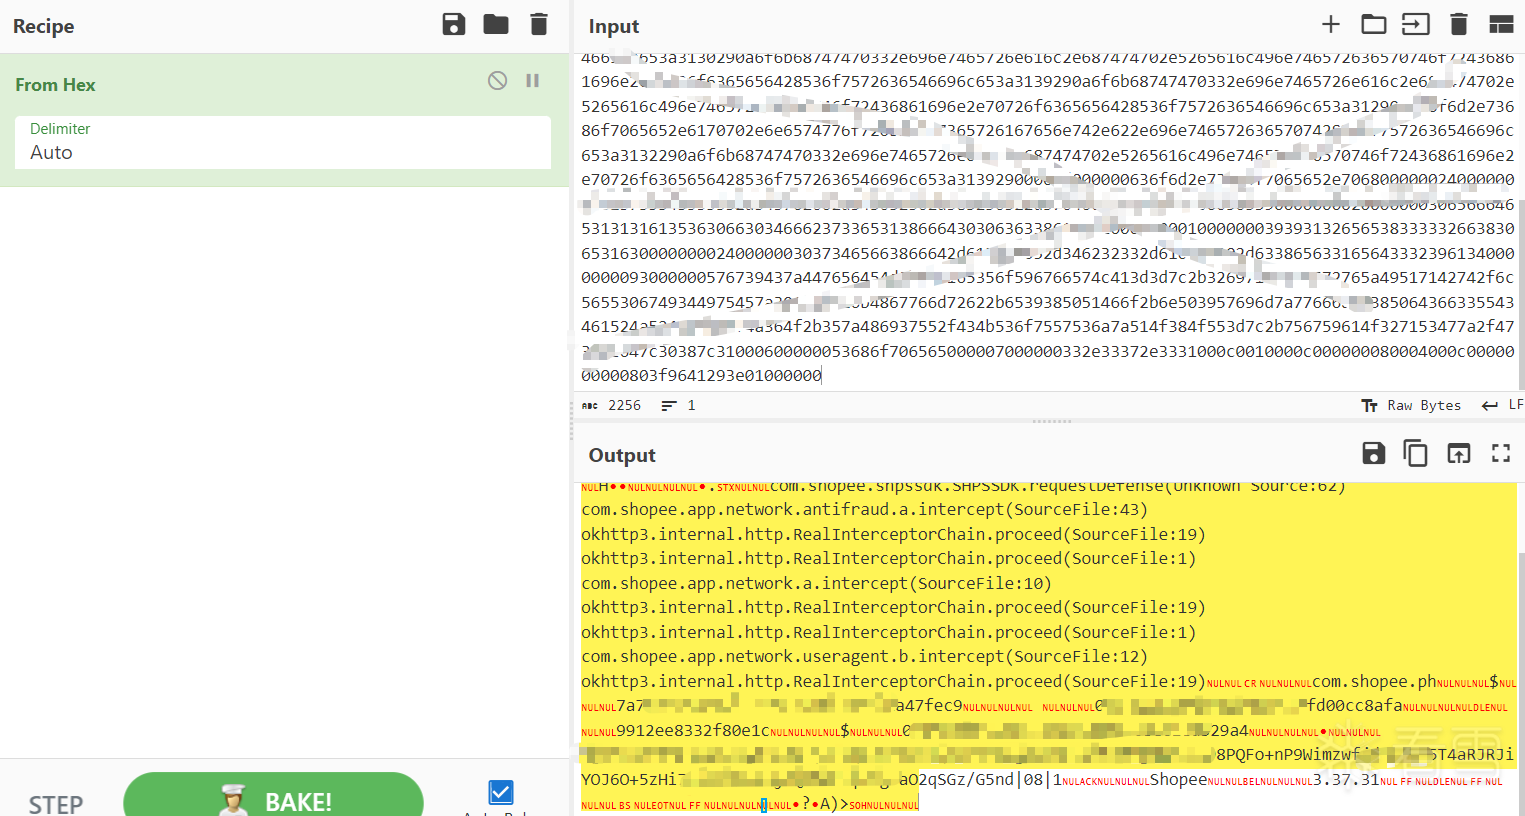Click the Output panel heading

pos(622,455)
